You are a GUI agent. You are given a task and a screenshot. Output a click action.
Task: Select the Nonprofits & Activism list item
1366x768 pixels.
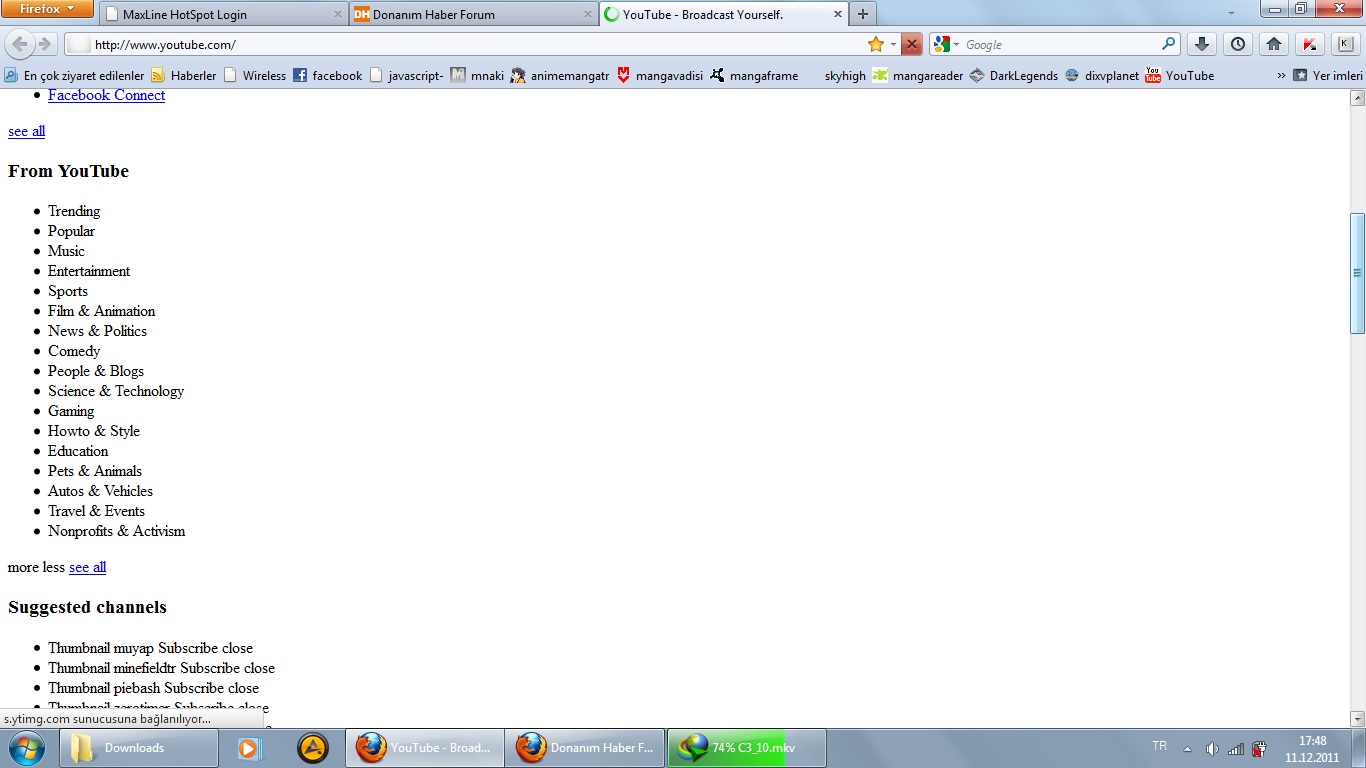coord(116,531)
